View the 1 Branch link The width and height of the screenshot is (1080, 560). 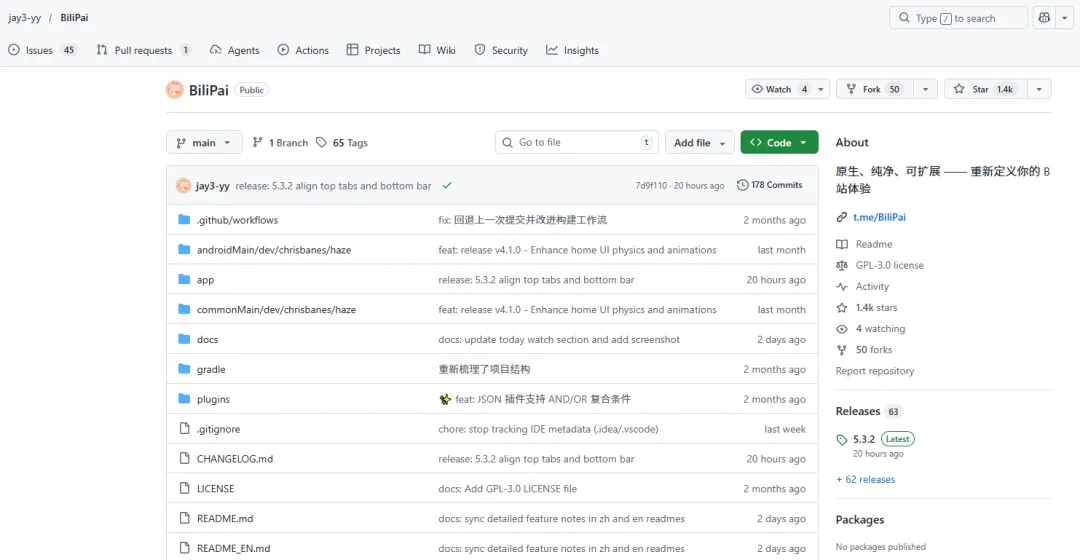tap(280, 143)
